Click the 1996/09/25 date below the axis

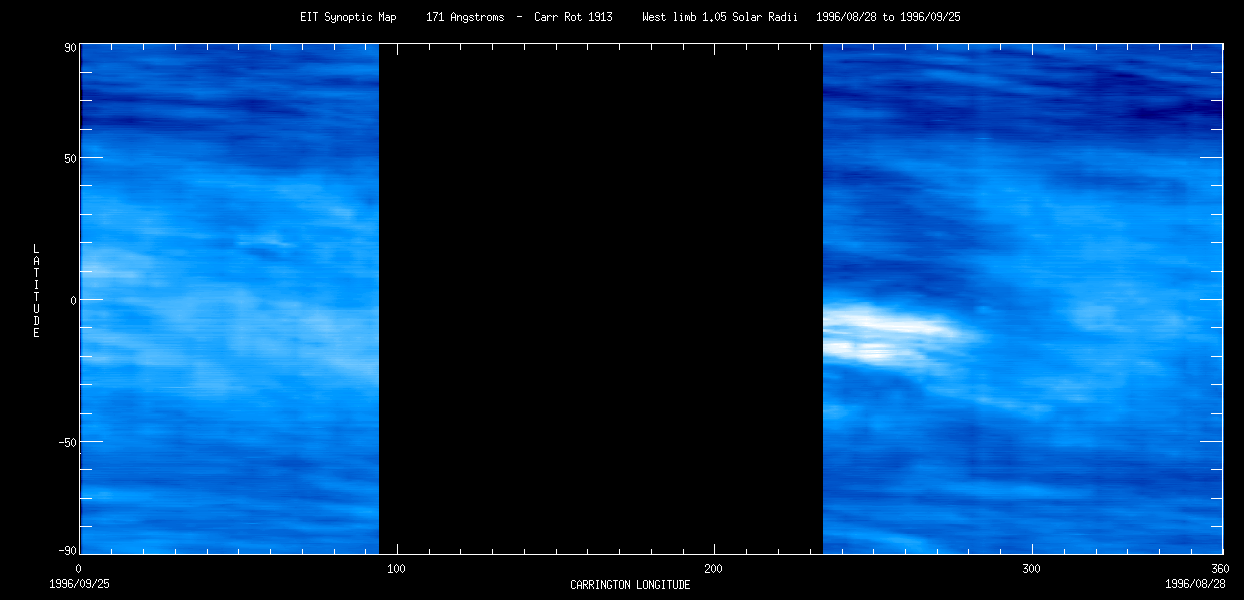79,583
